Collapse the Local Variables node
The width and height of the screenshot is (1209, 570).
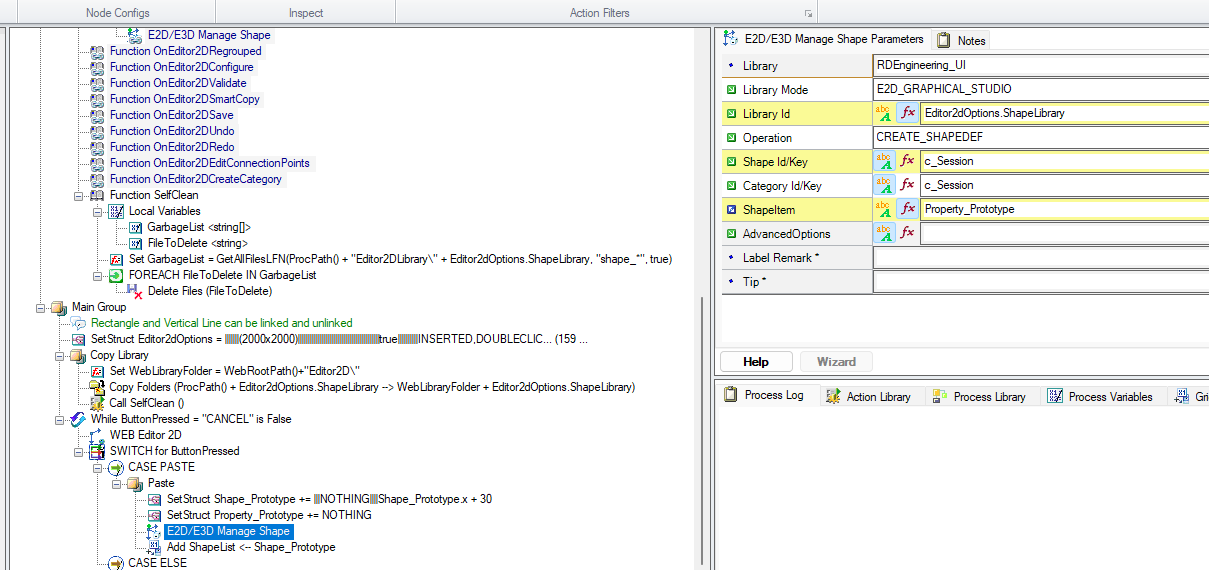[98, 211]
